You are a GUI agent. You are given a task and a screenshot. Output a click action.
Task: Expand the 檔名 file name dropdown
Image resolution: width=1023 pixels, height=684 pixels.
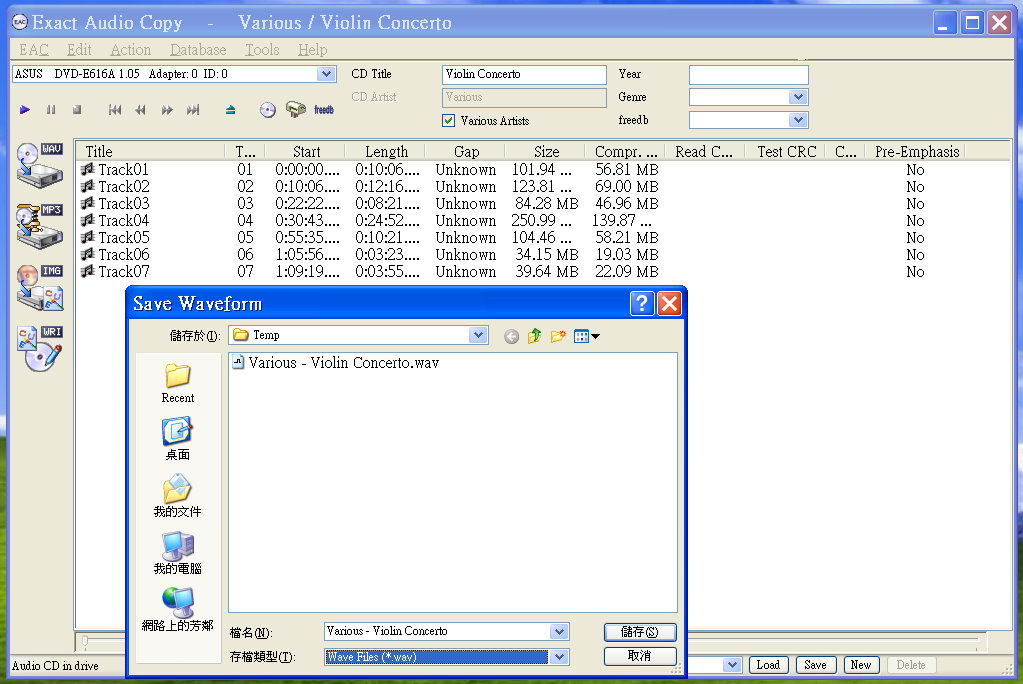[x=558, y=631]
